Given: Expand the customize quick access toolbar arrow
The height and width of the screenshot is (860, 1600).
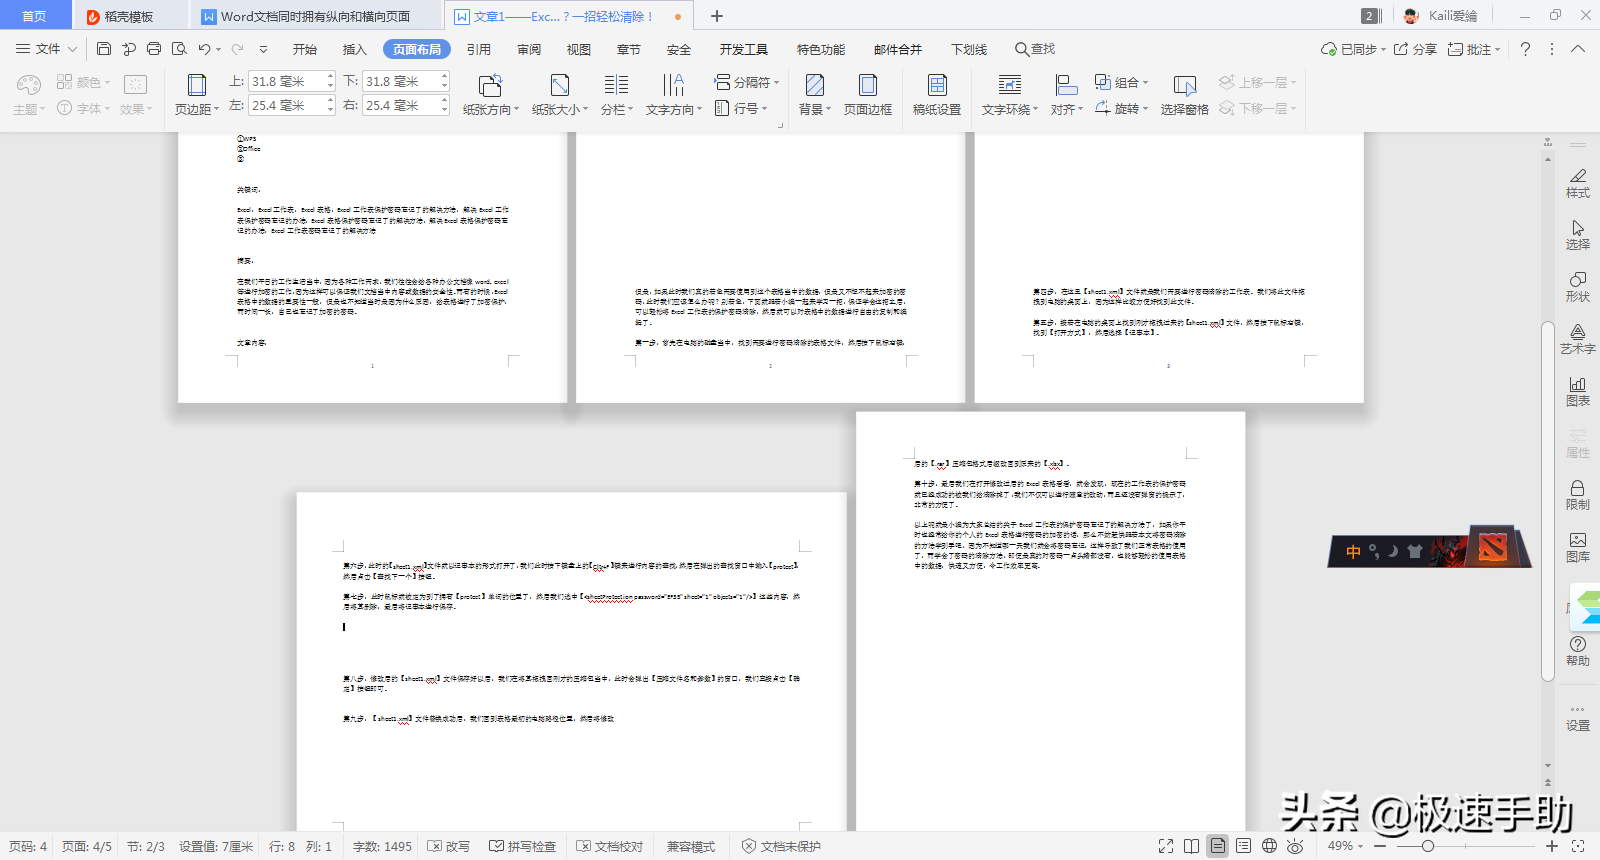Looking at the screenshot, I should click(x=263, y=49).
